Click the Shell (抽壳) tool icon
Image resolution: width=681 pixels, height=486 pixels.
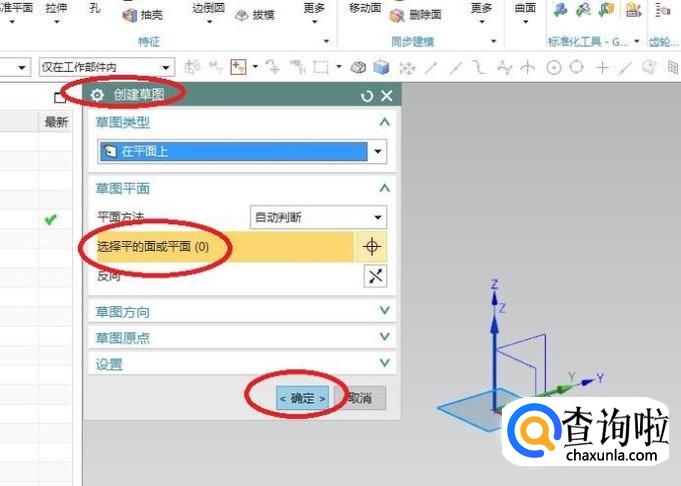pos(130,16)
